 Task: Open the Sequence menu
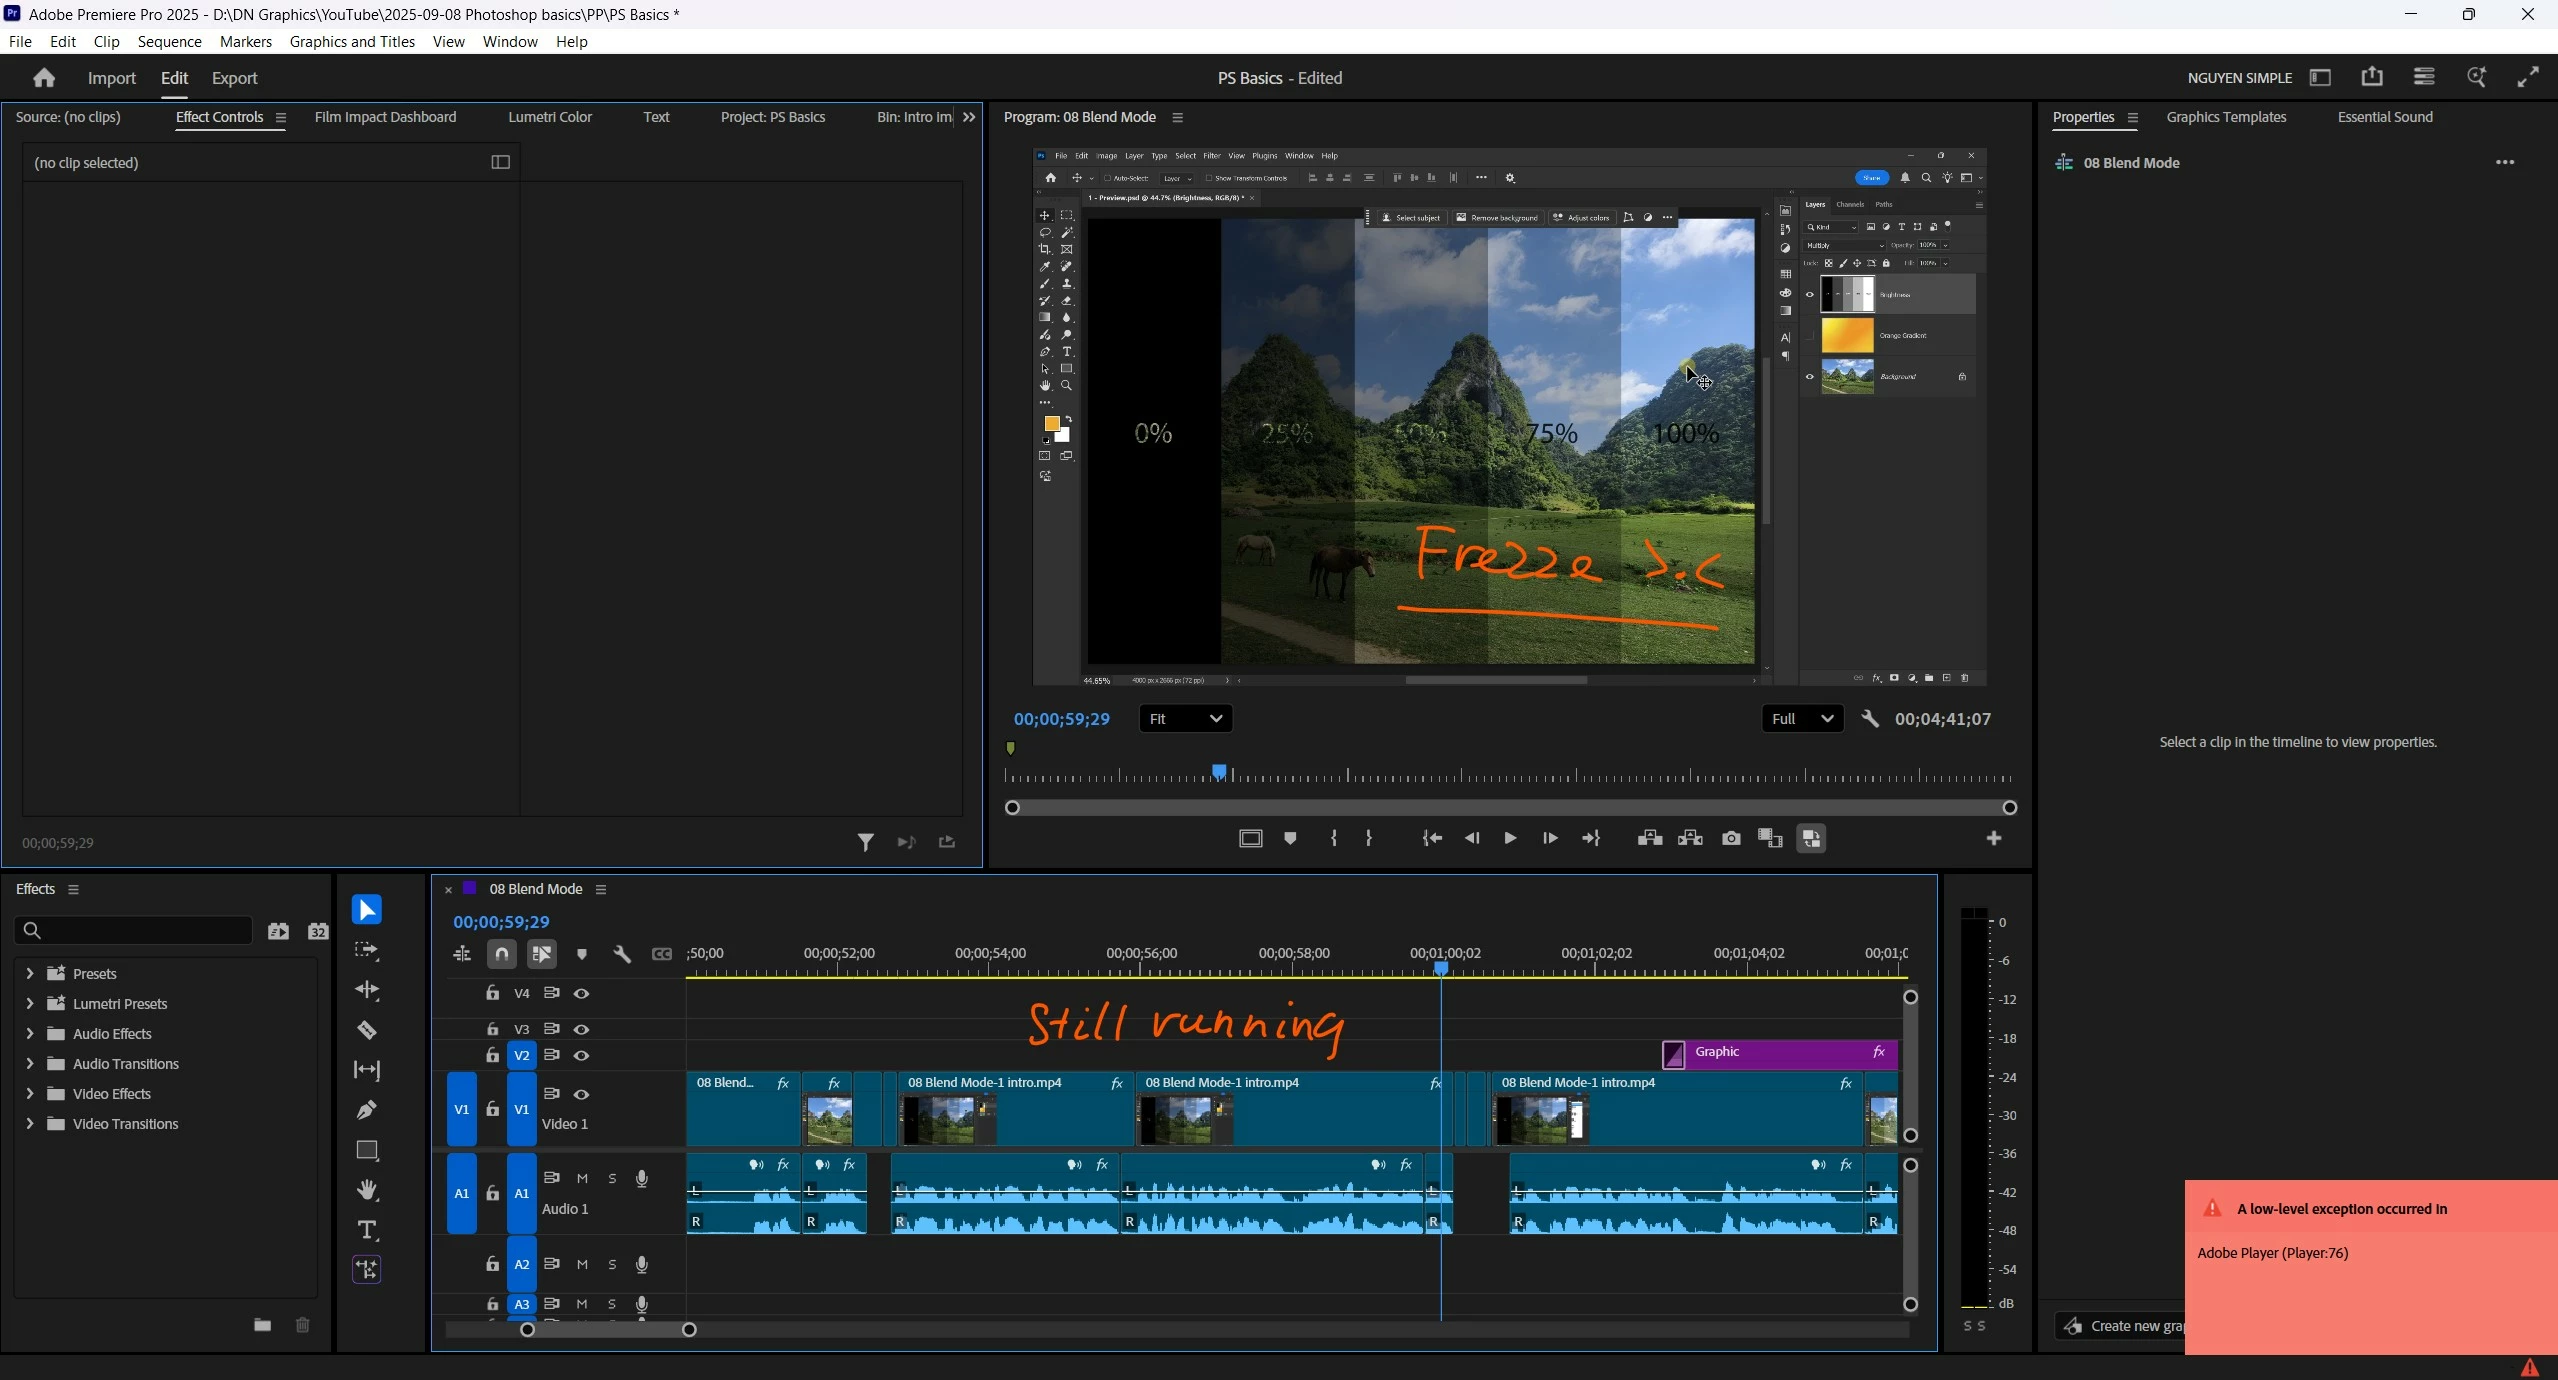pos(169,41)
